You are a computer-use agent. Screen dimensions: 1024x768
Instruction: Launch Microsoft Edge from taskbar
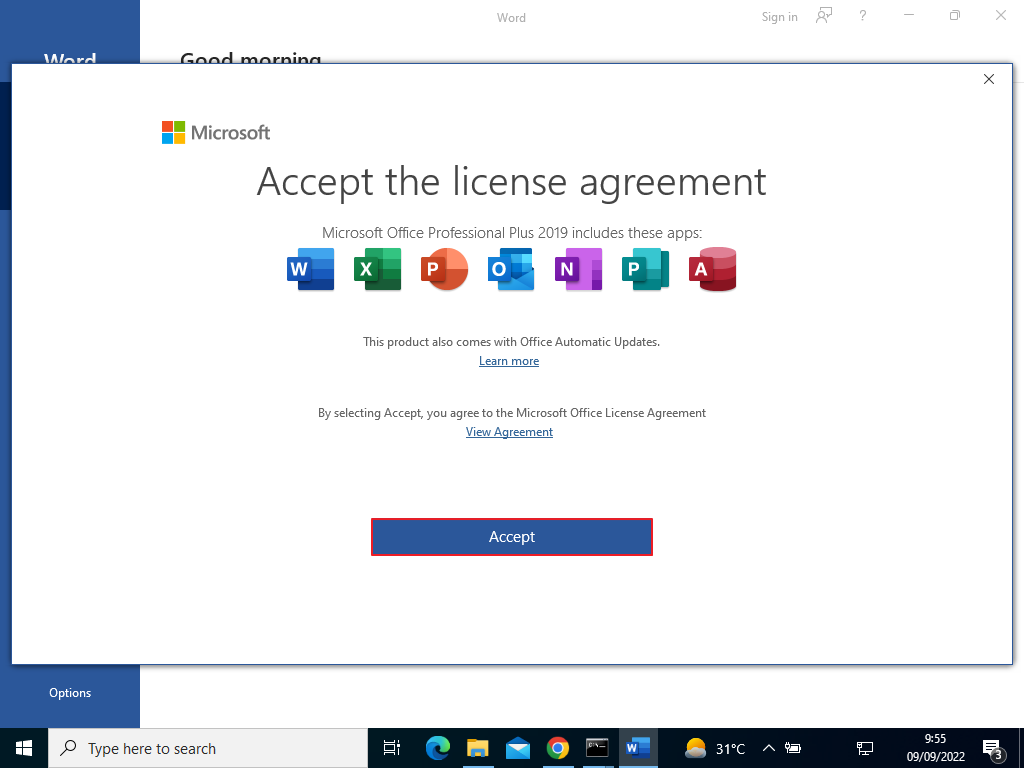tap(438, 748)
